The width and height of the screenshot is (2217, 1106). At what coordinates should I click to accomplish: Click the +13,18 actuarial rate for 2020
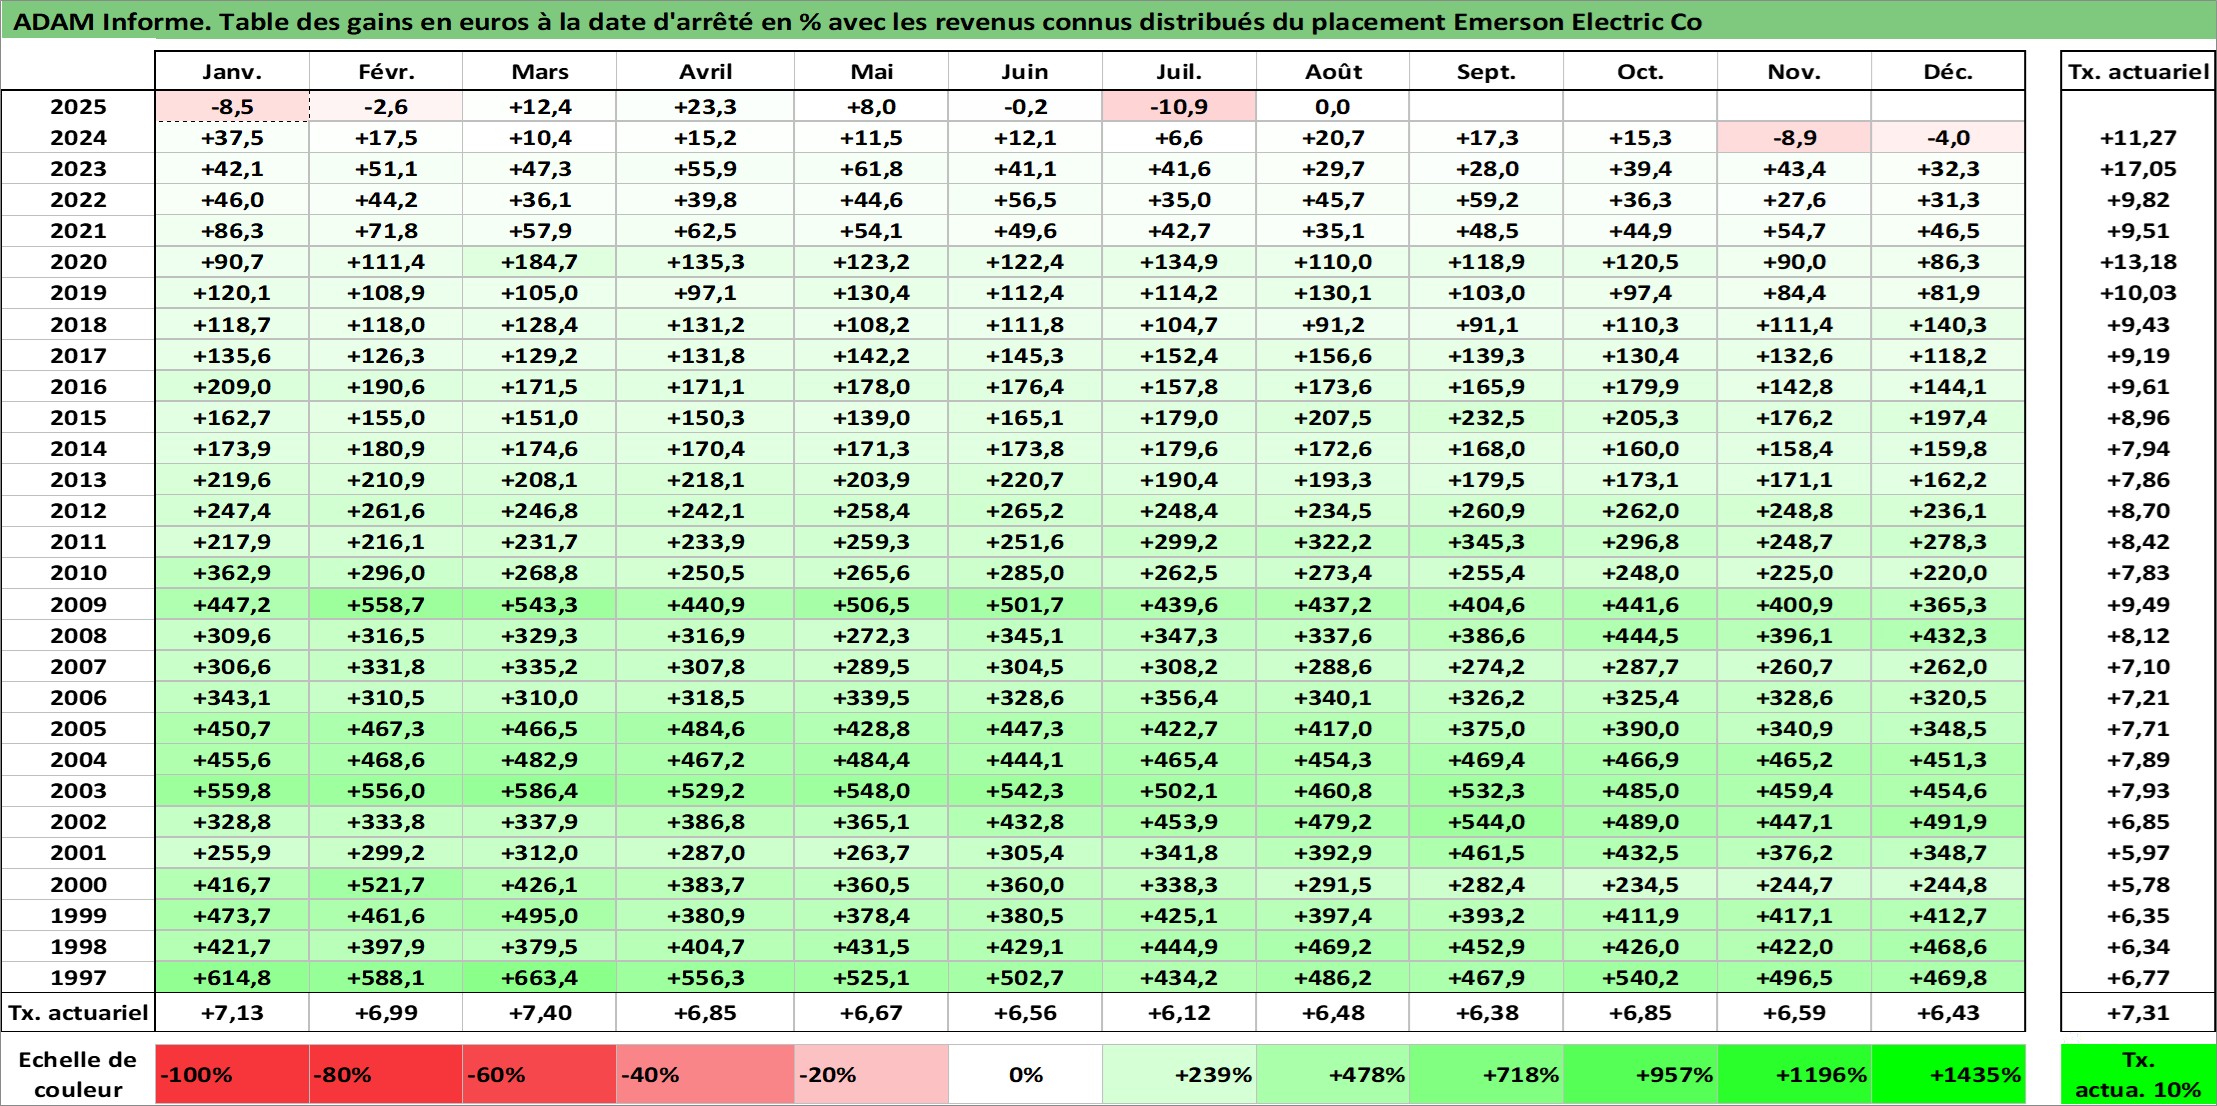tap(2138, 262)
